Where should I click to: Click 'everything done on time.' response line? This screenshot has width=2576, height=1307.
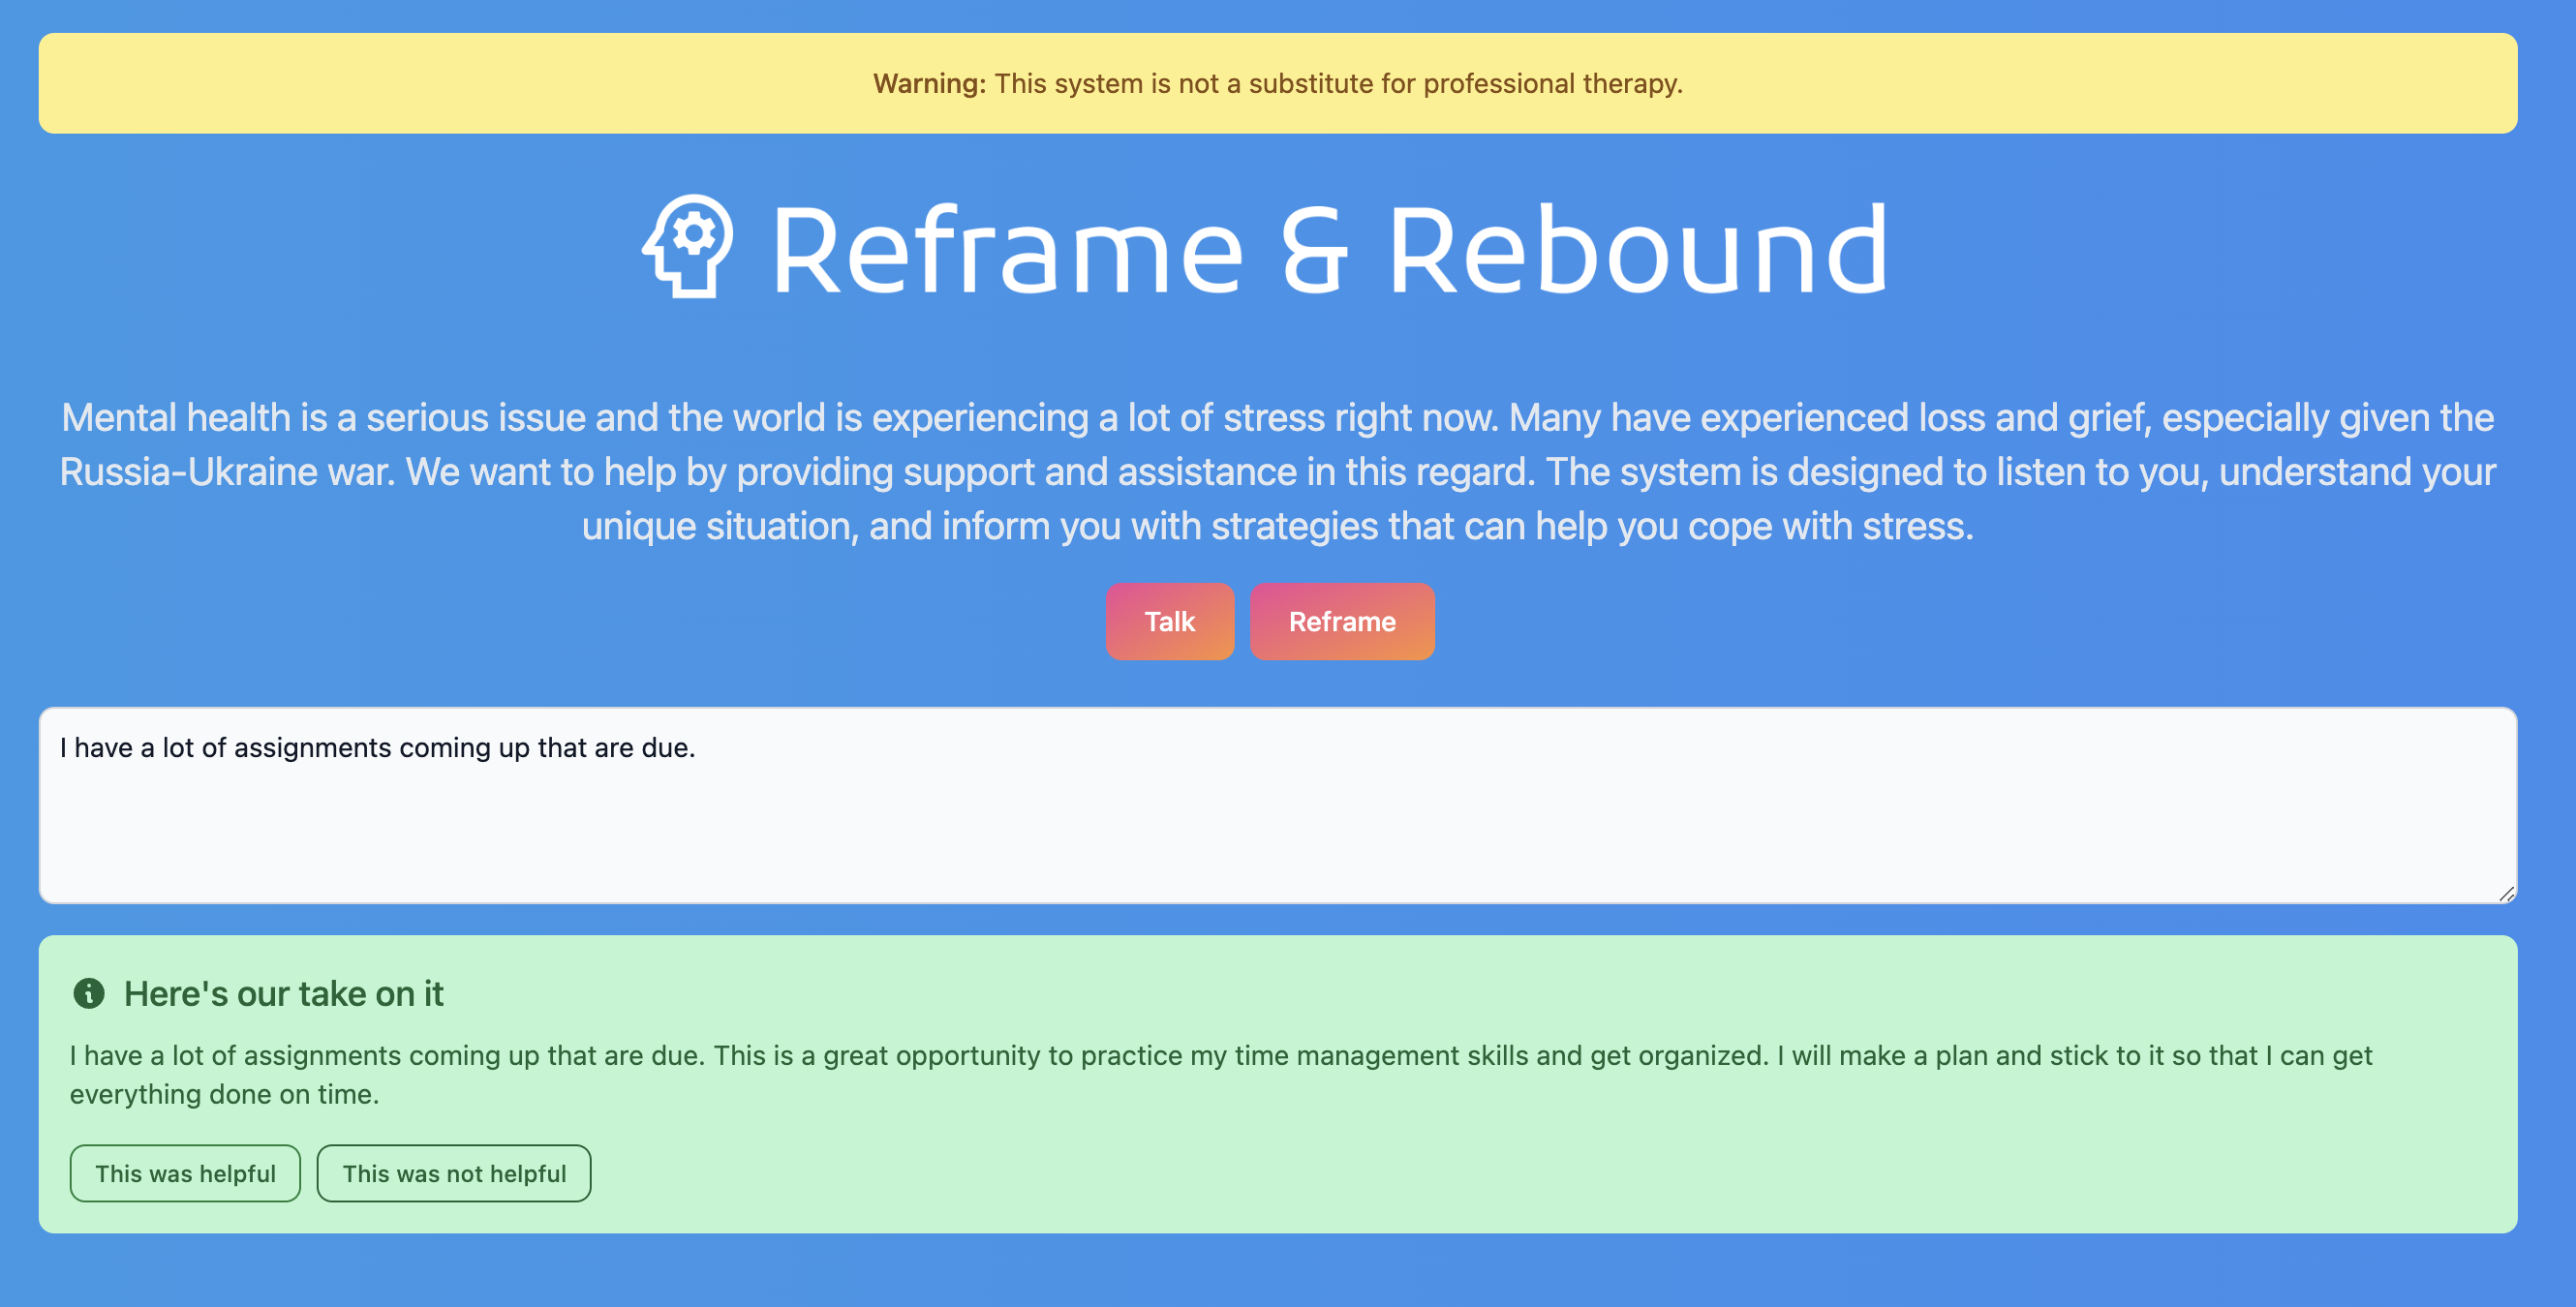[224, 1094]
